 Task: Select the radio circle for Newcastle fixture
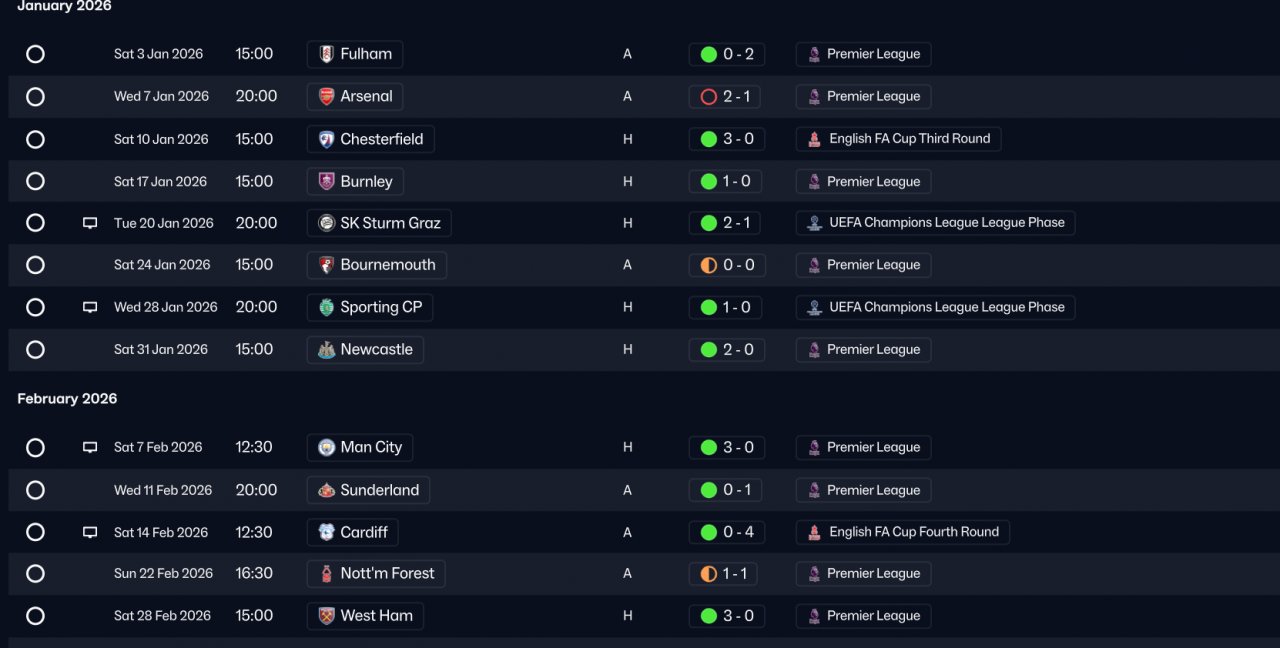pyautogui.click(x=35, y=350)
